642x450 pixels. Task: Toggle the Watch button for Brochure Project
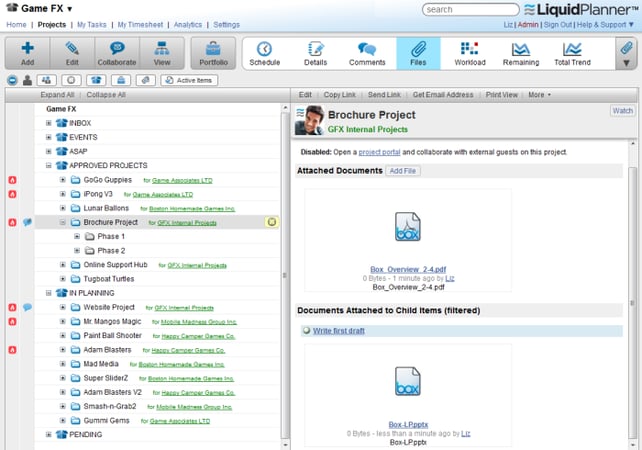(x=622, y=111)
